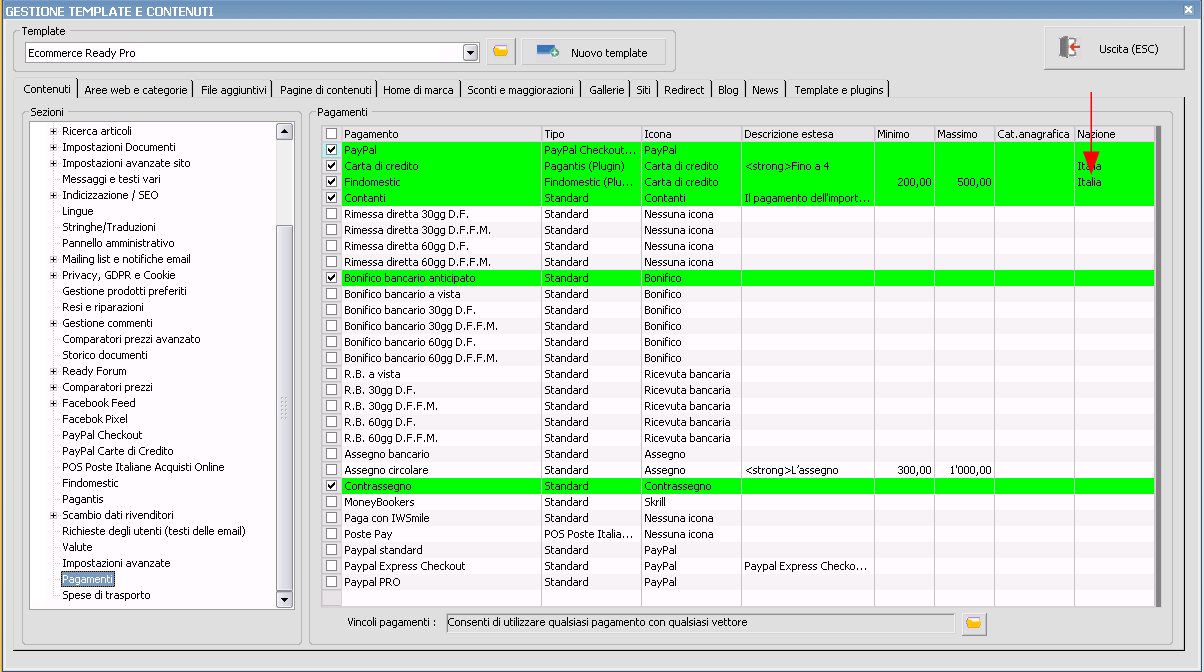Viewport: 1204px width, 672px height.
Task: Switch to Sconti e maggiorazioni tab
Action: [x=521, y=90]
